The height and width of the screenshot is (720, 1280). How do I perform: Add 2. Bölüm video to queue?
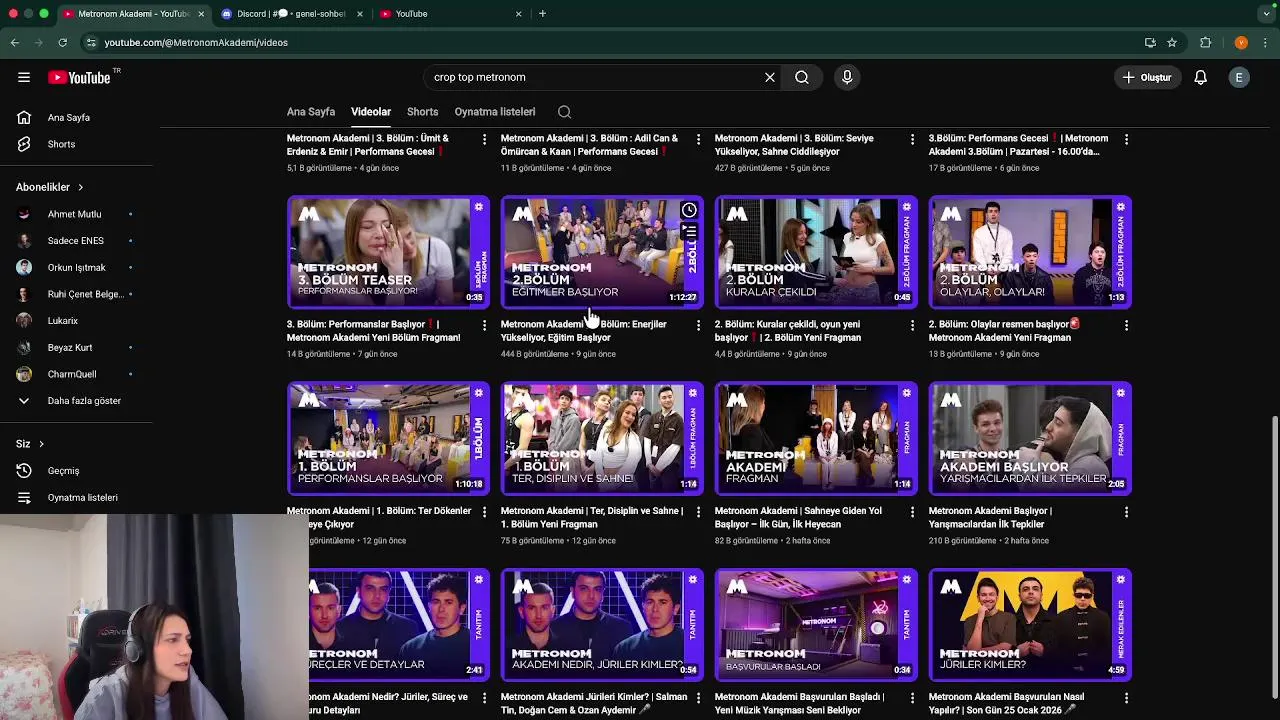pos(689,231)
